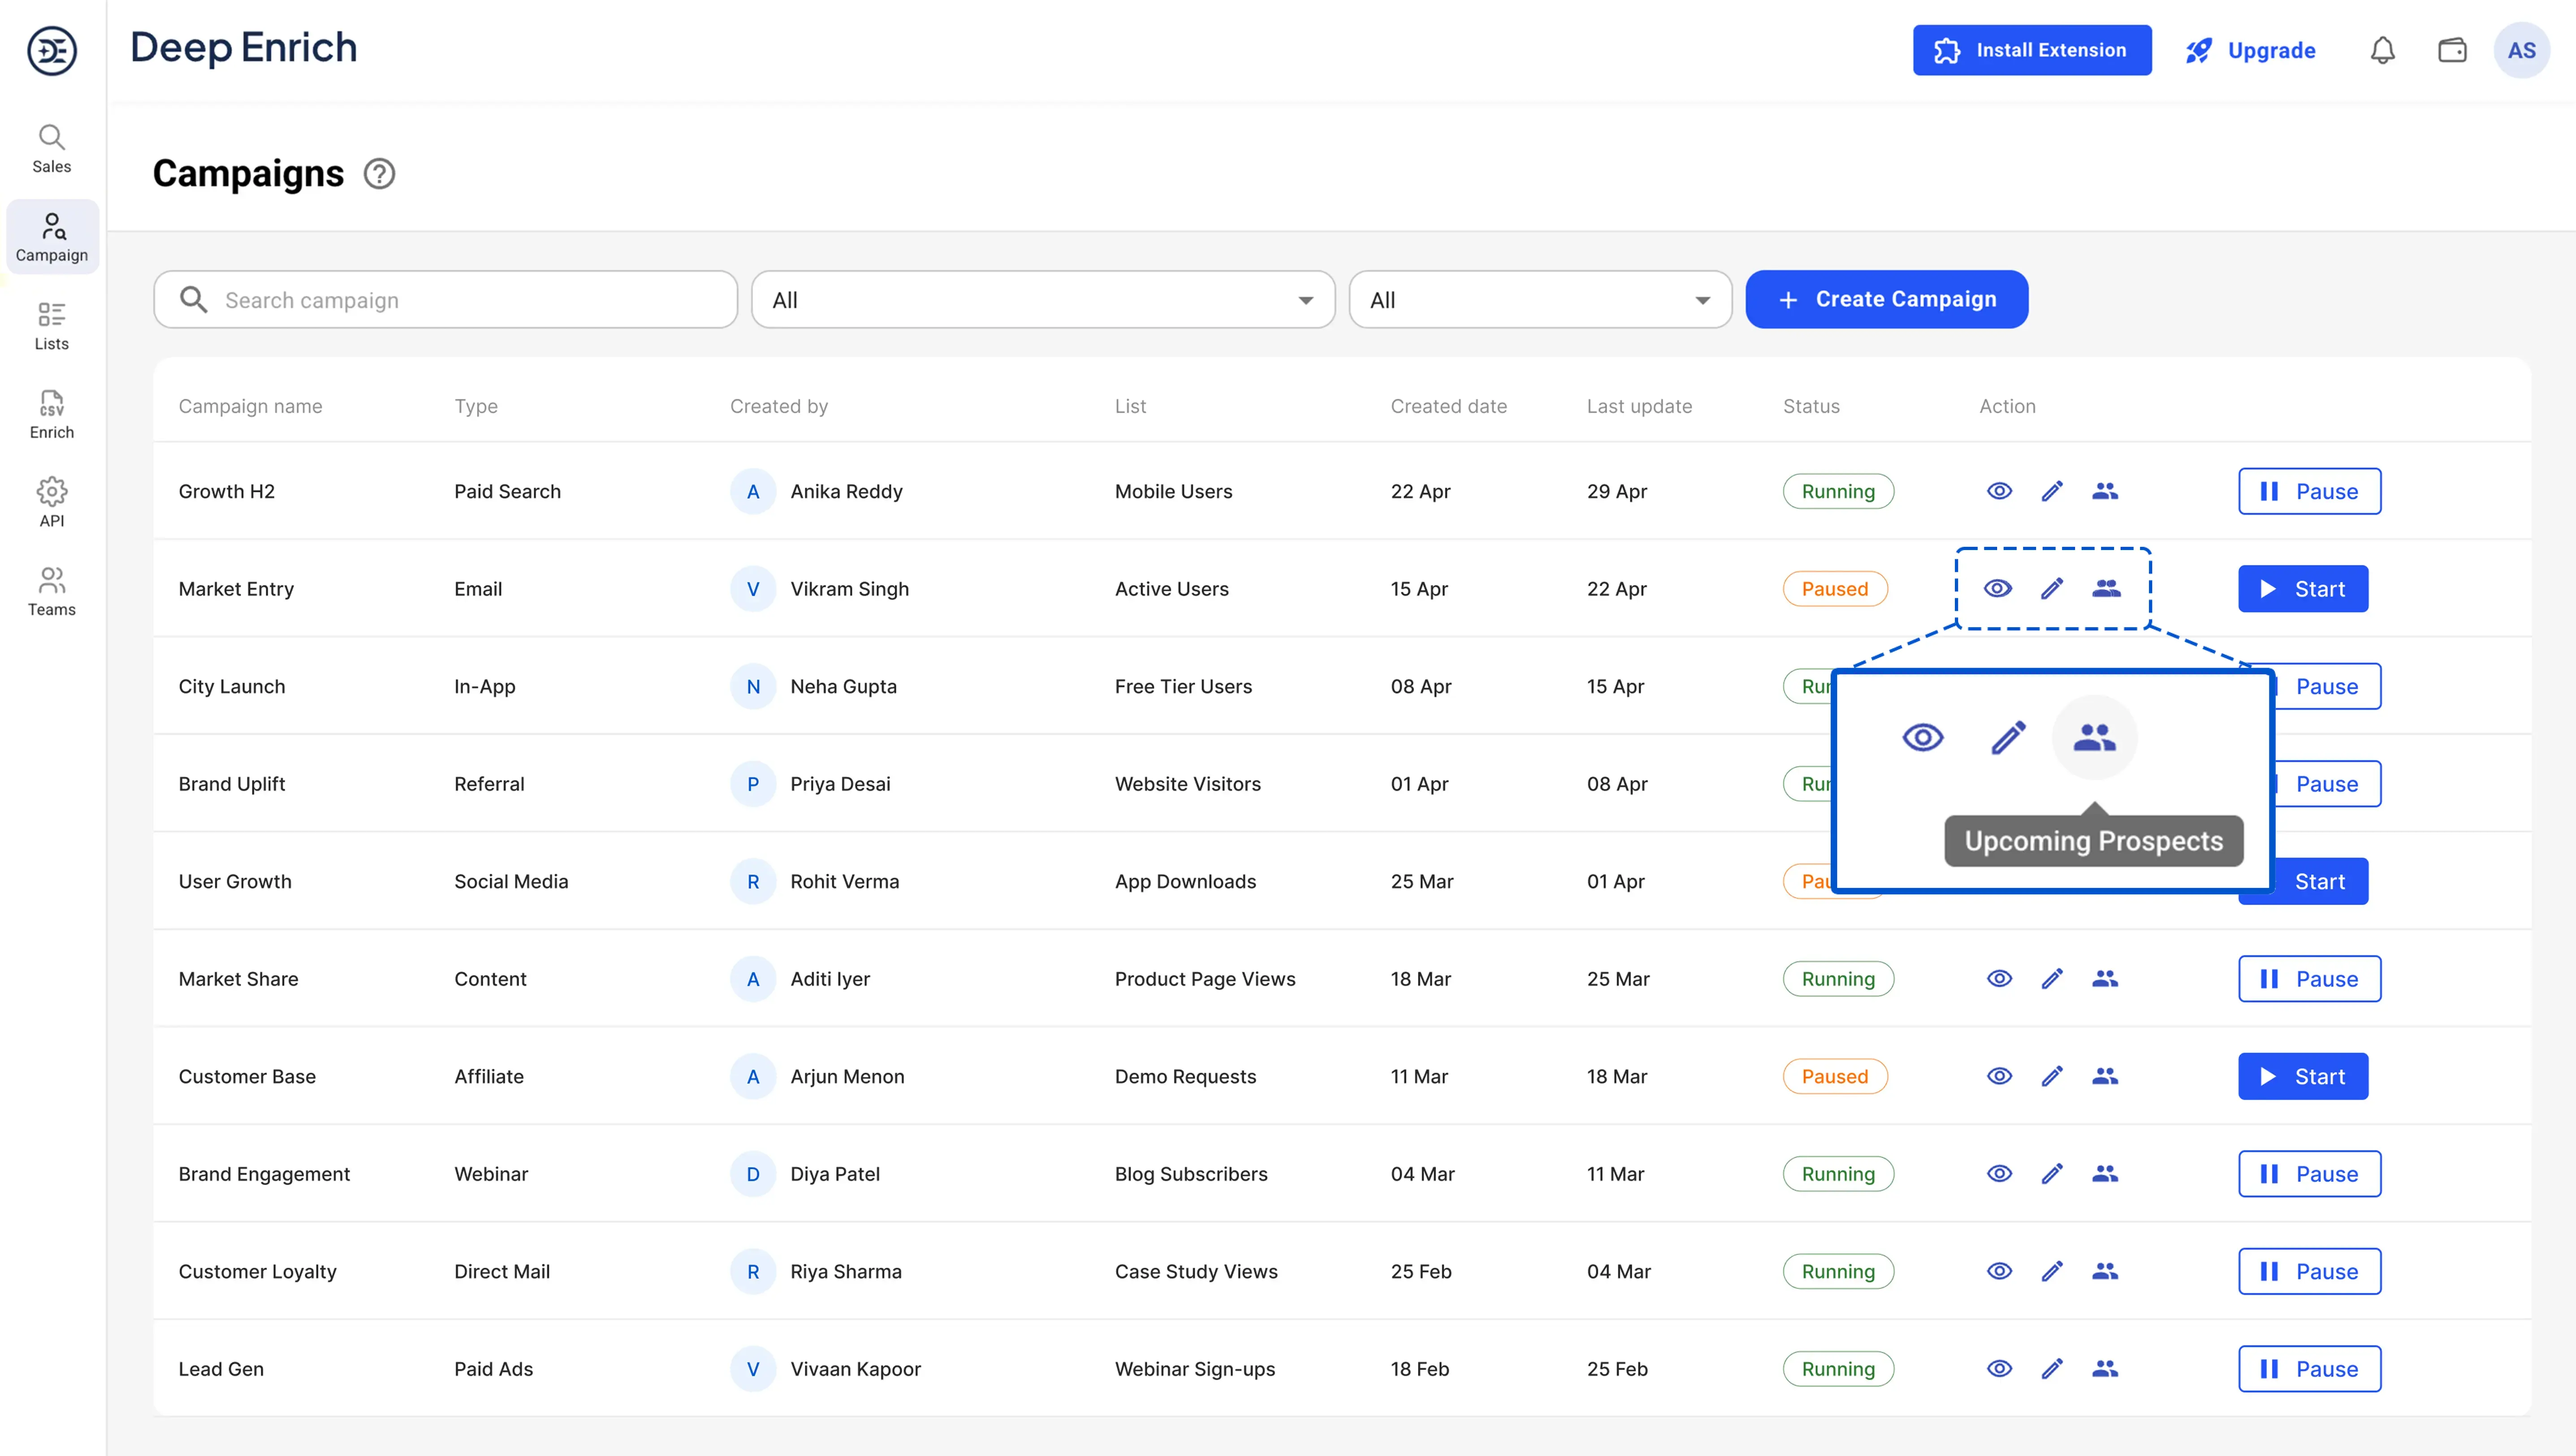Go to Sales in the sidebar
Screen dimensions: 2576x1456
pyautogui.click(x=52, y=148)
